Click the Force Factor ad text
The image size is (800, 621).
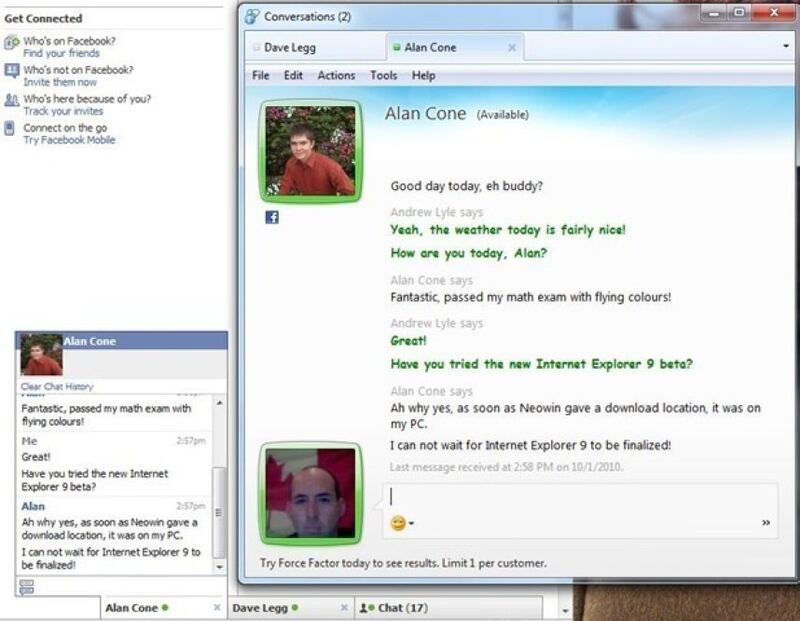pyautogui.click(x=403, y=563)
